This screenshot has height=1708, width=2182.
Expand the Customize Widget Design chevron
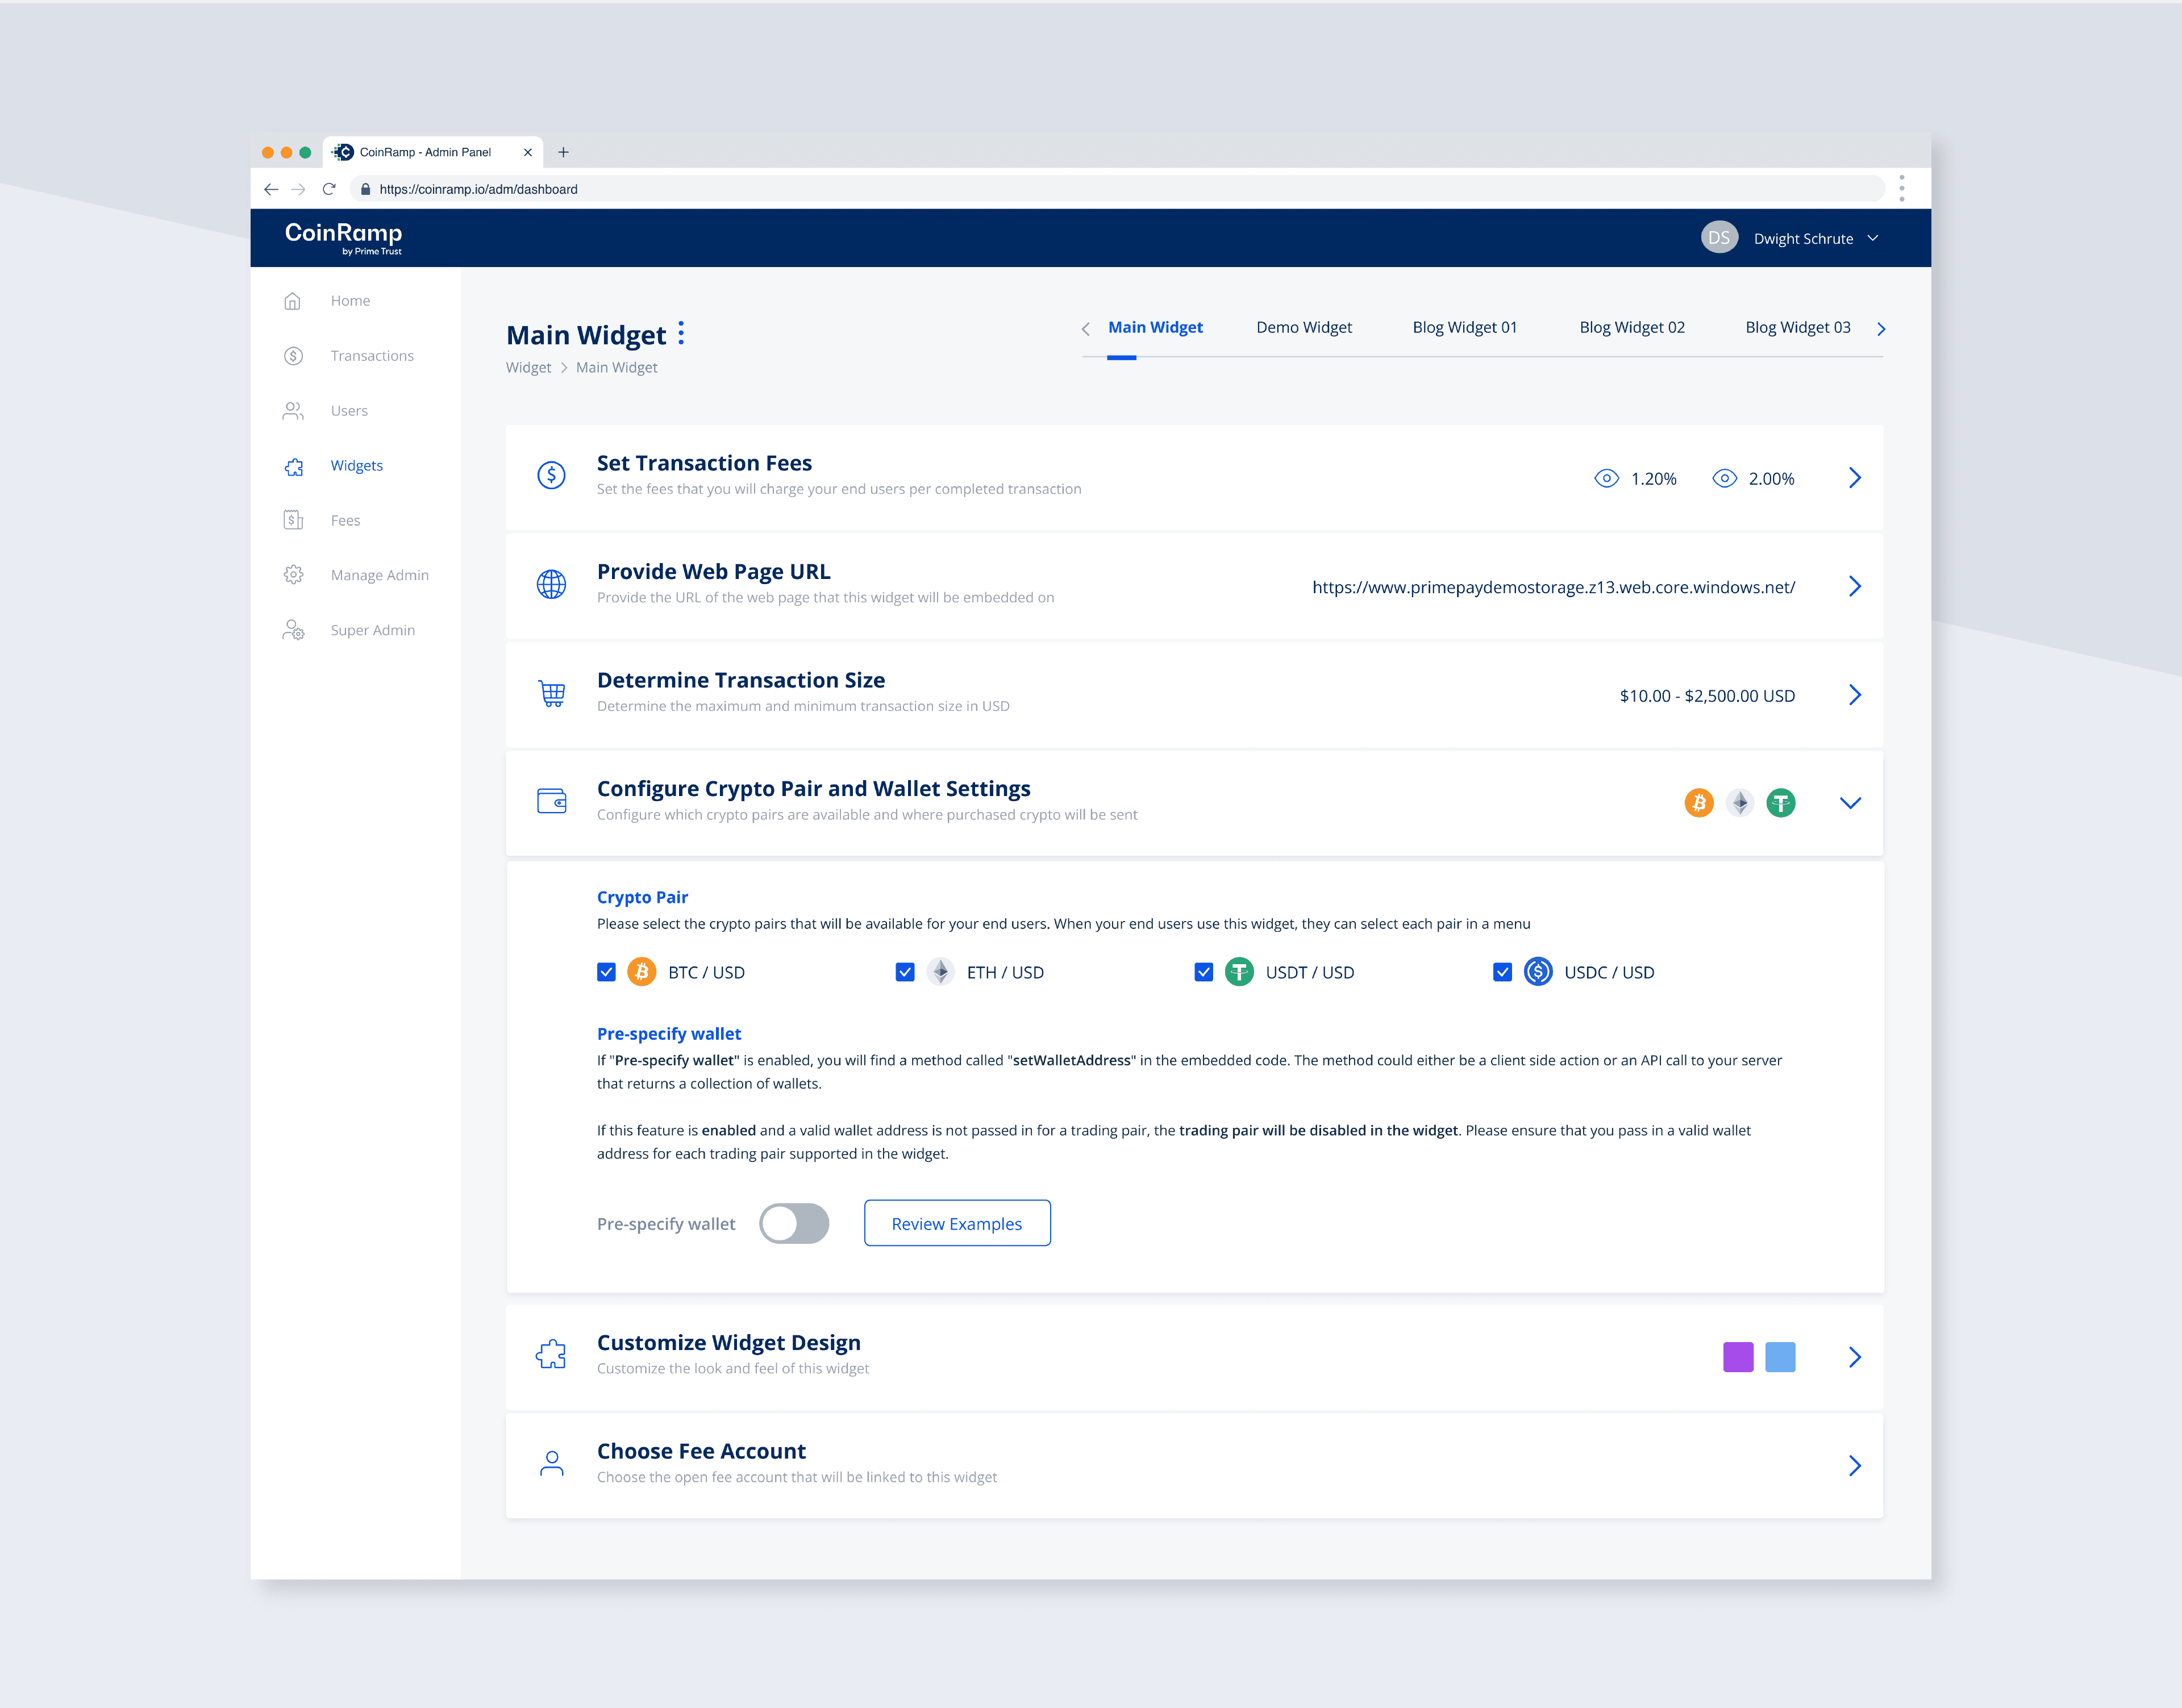click(1855, 1357)
